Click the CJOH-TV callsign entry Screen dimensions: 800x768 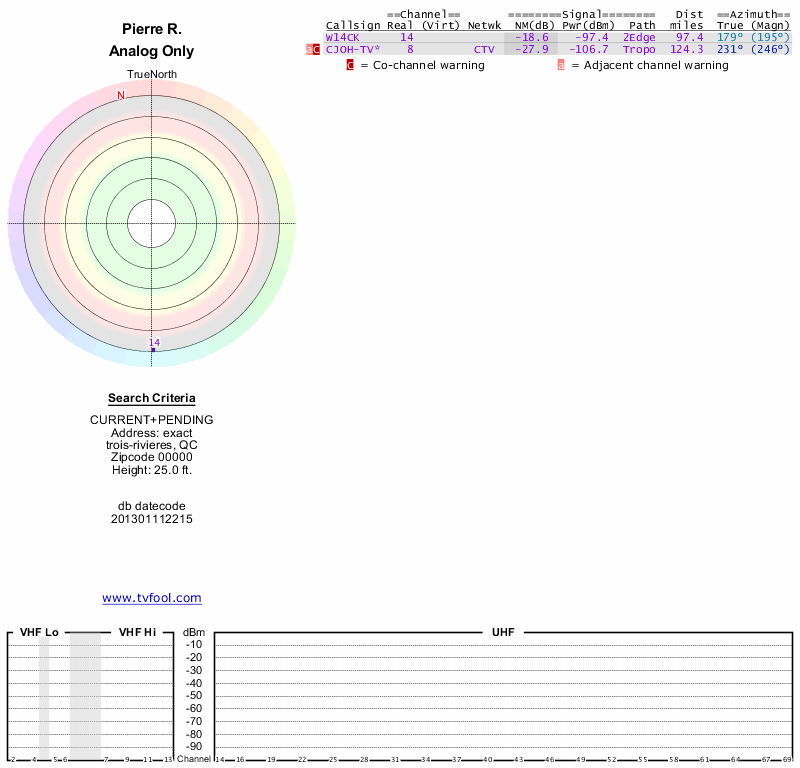pos(352,49)
